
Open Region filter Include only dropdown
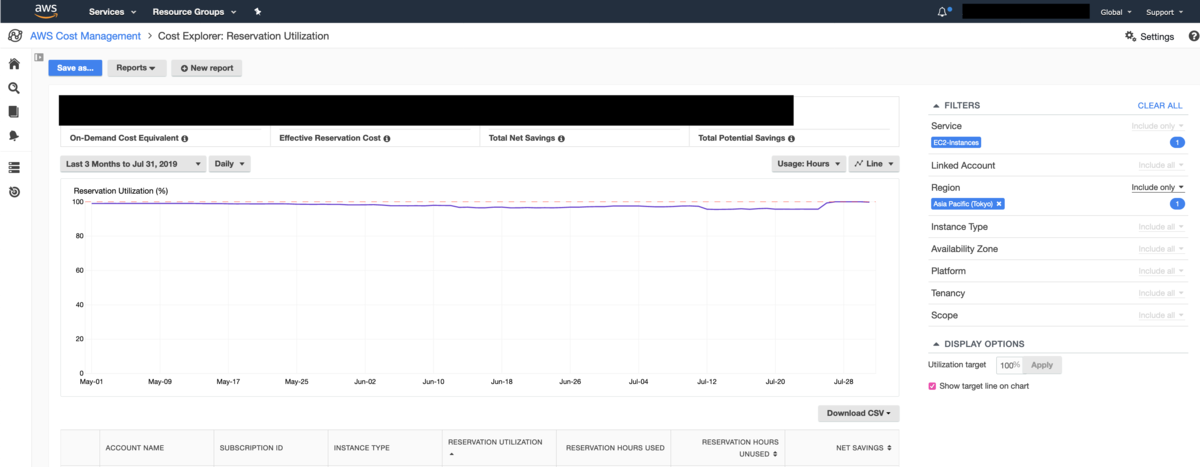(x=1157, y=187)
